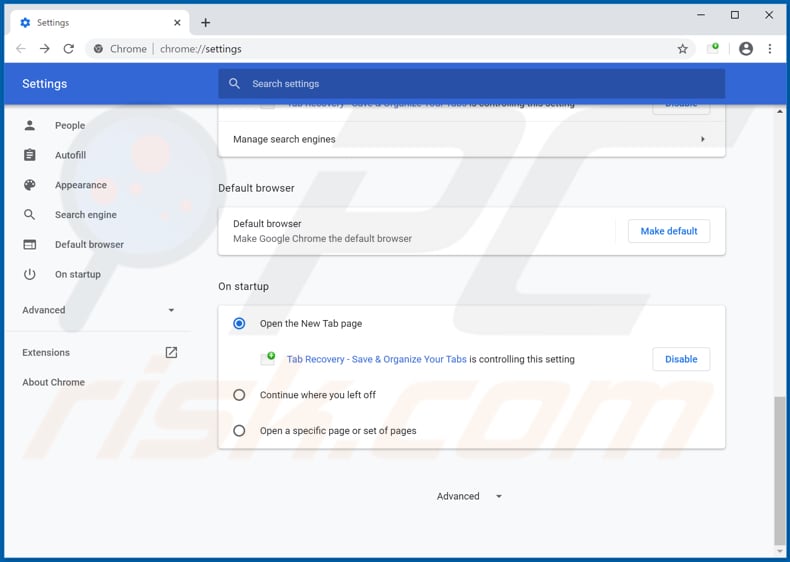Click the Extensions external-link icon
Image resolution: width=790 pixels, height=562 pixels.
coord(171,352)
